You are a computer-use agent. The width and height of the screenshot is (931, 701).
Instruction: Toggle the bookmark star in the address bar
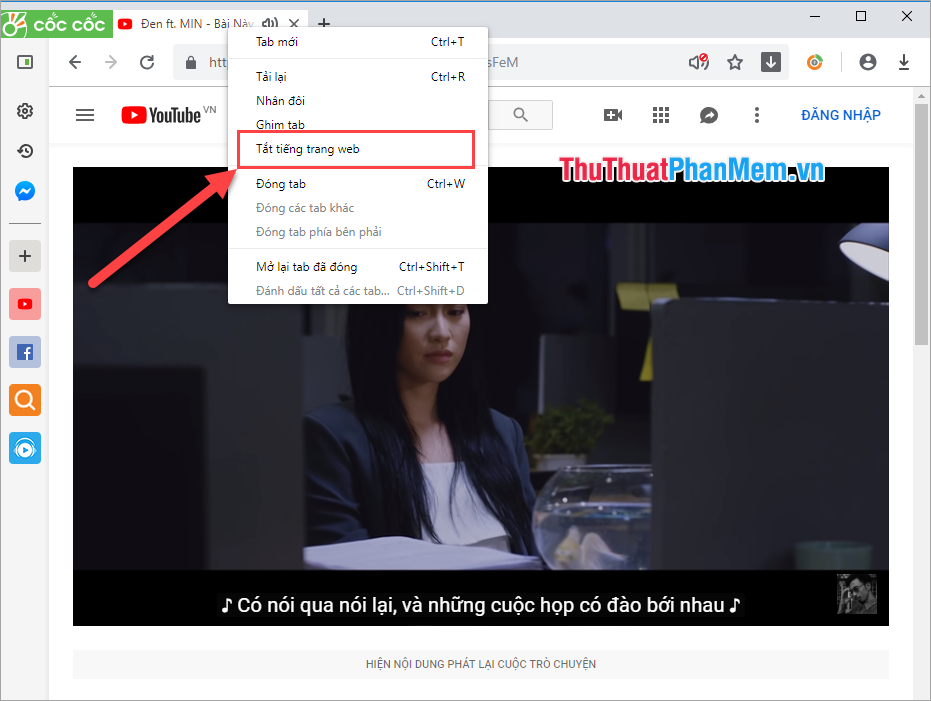[x=735, y=62]
